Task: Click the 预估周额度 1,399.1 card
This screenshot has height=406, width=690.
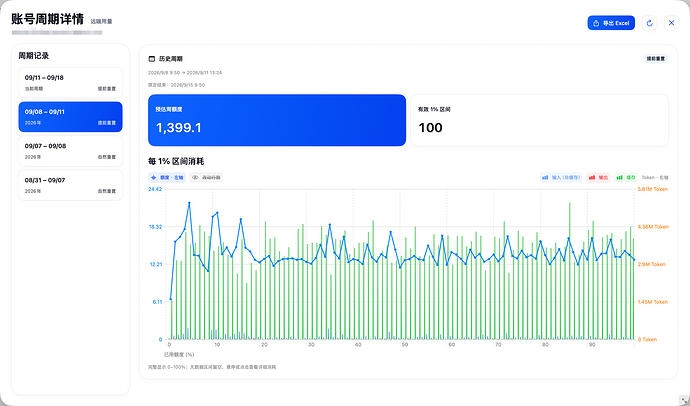Action: pos(277,120)
